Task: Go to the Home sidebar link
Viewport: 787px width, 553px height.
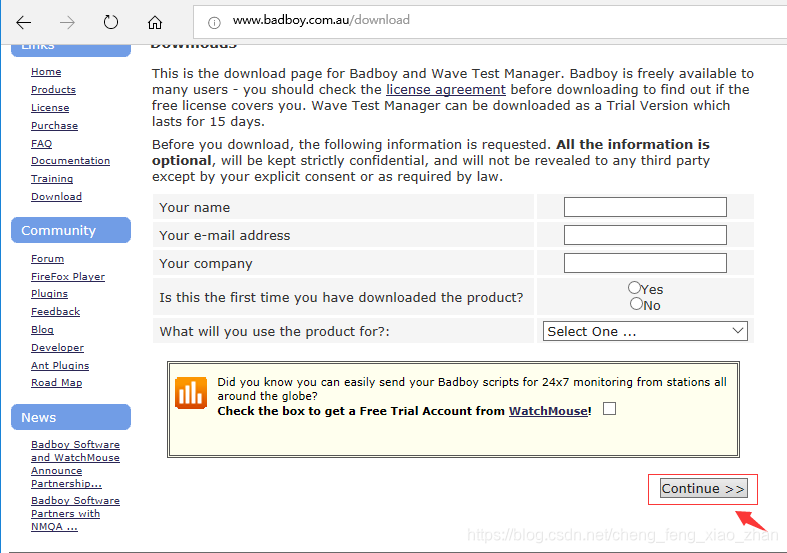Action: pyautogui.click(x=46, y=72)
